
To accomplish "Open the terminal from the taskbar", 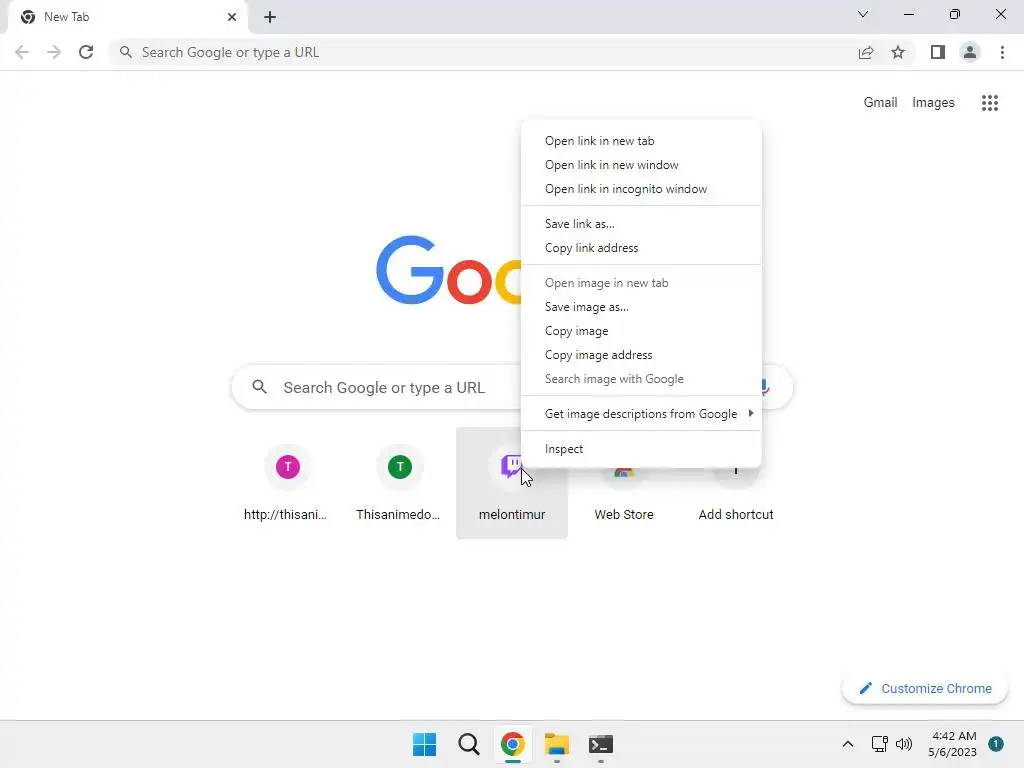I will [x=600, y=744].
